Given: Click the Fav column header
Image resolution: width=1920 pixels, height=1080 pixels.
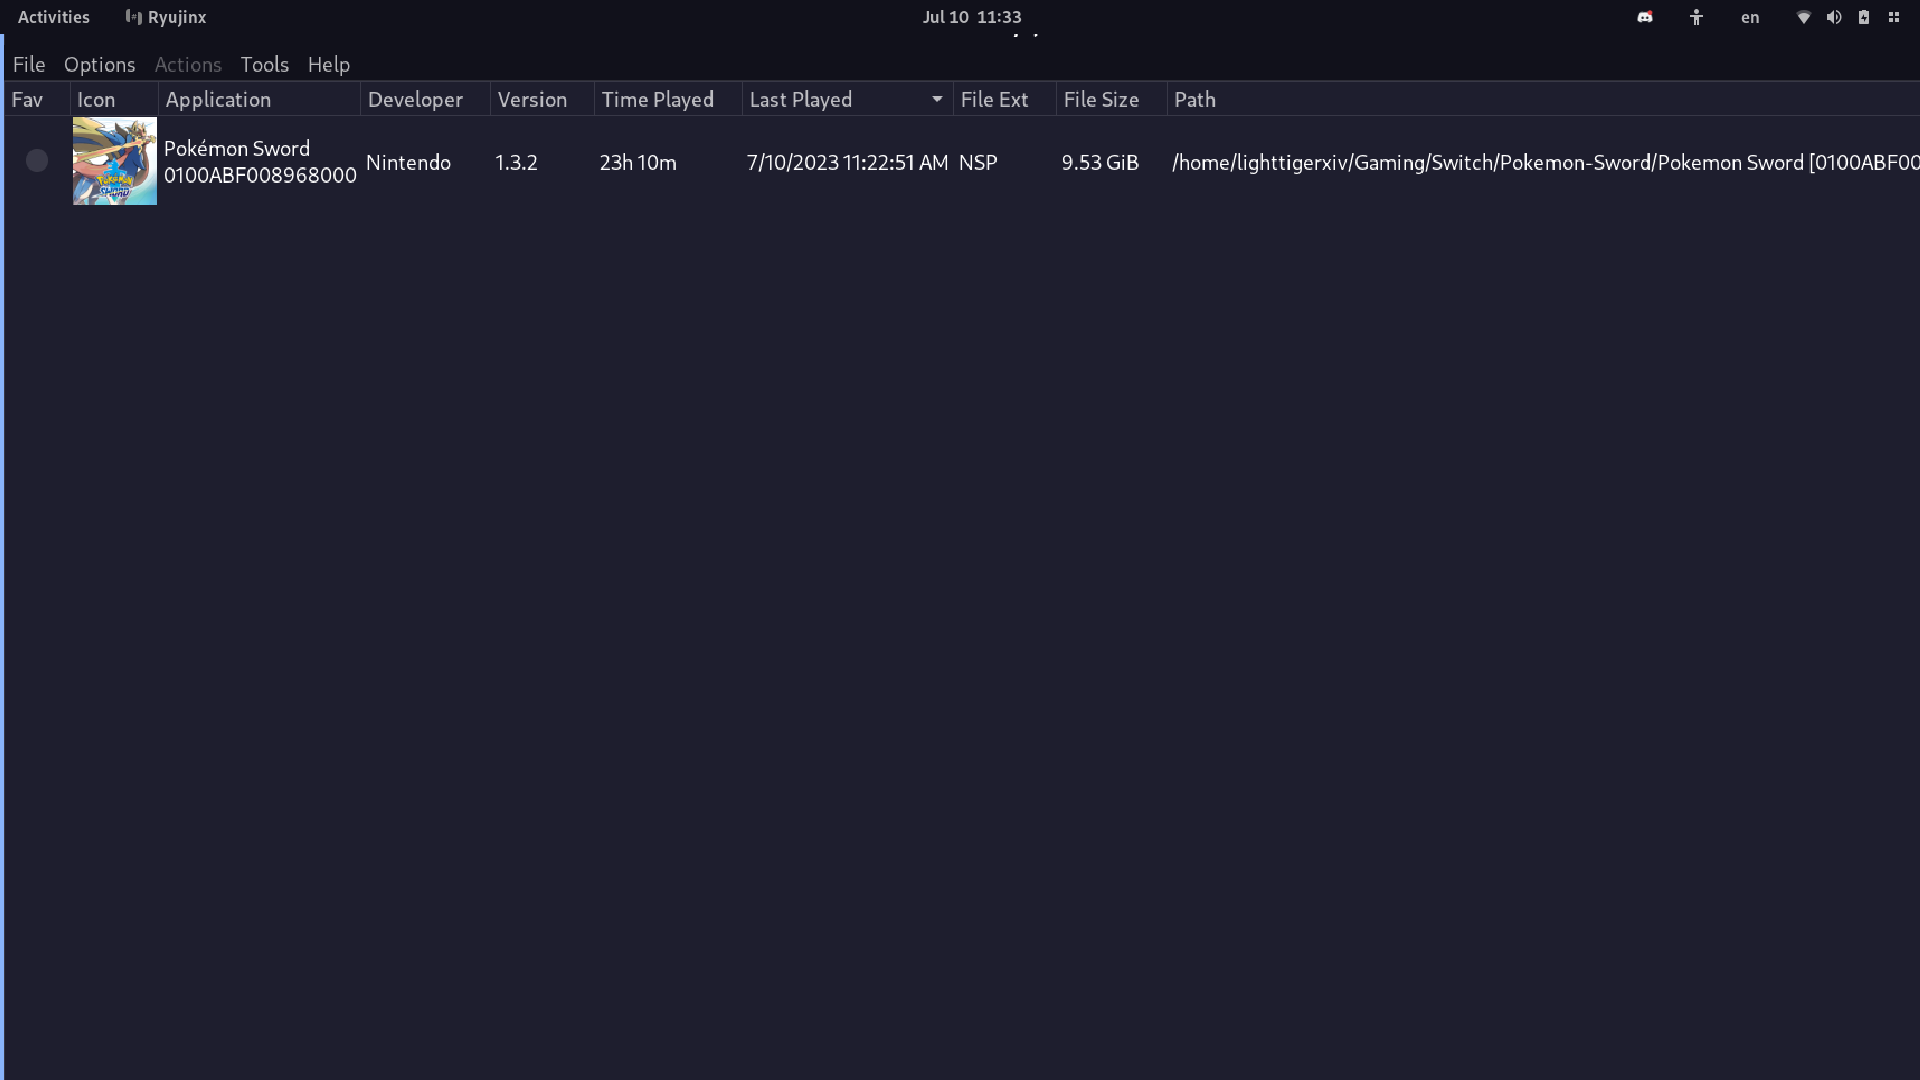Looking at the screenshot, I should [28, 99].
